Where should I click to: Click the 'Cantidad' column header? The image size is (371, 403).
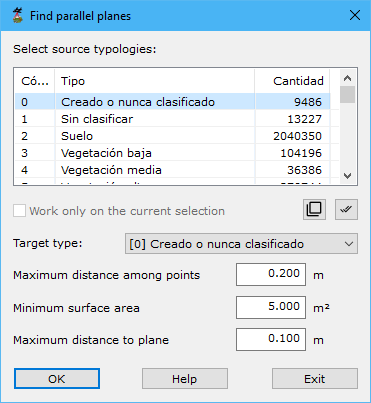(x=292, y=81)
